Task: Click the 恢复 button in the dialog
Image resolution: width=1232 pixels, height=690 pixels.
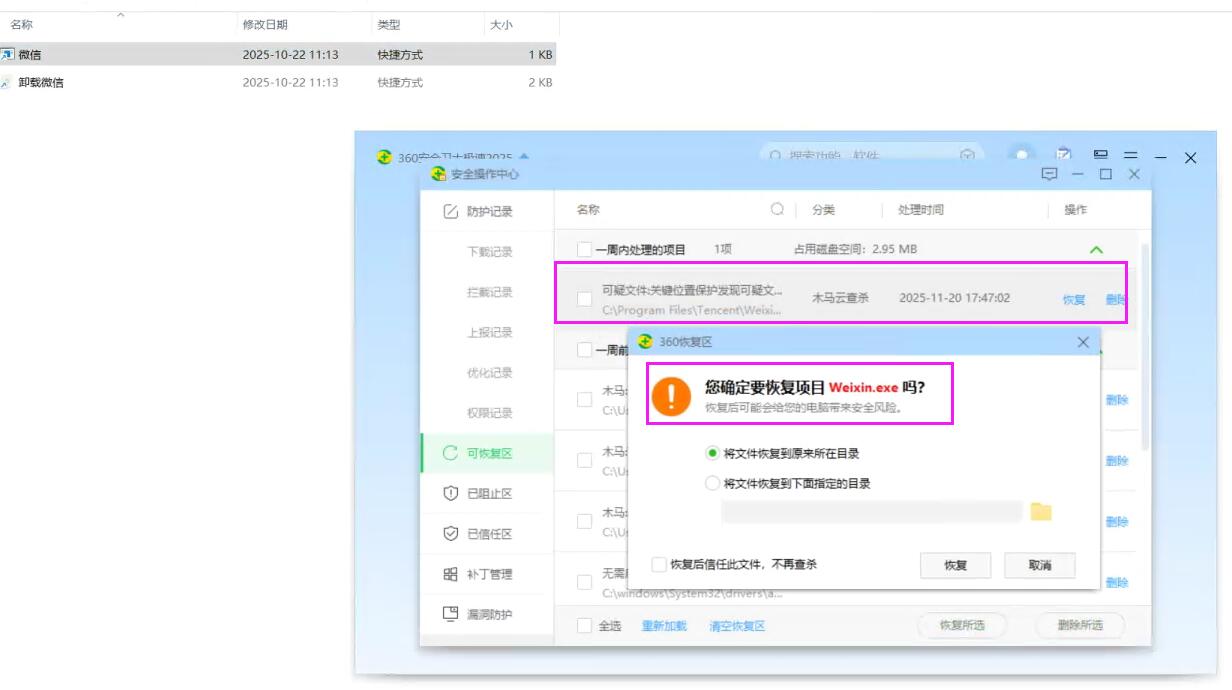Action: point(955,565)
